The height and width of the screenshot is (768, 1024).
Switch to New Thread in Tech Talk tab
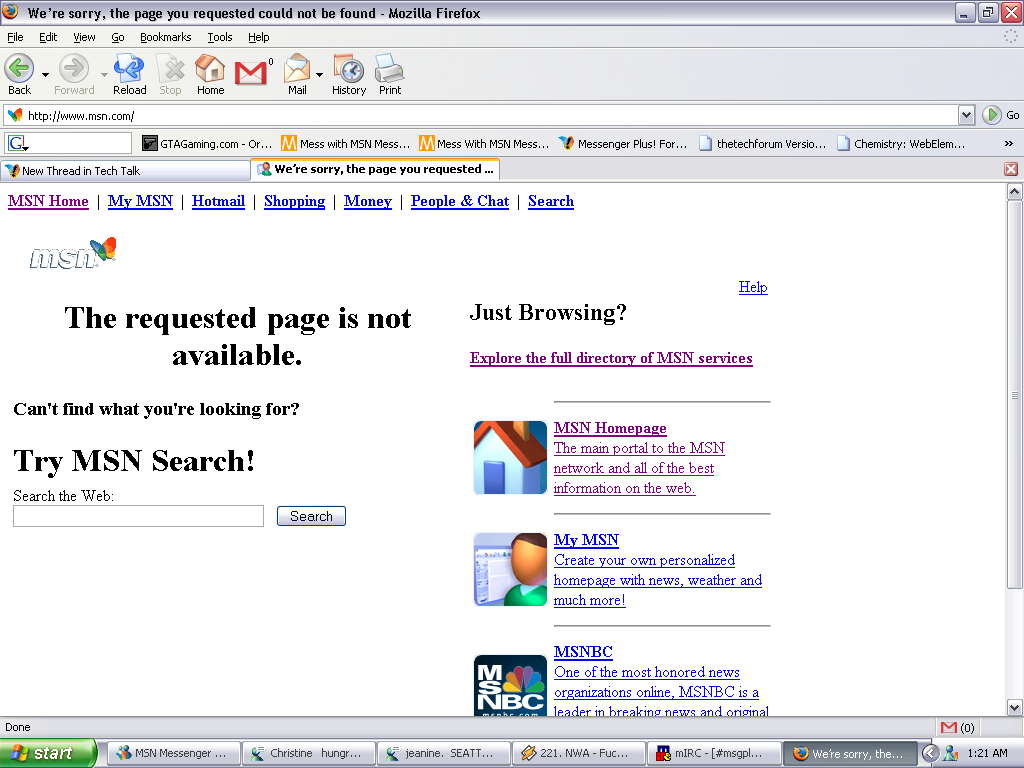coord(125,170)
